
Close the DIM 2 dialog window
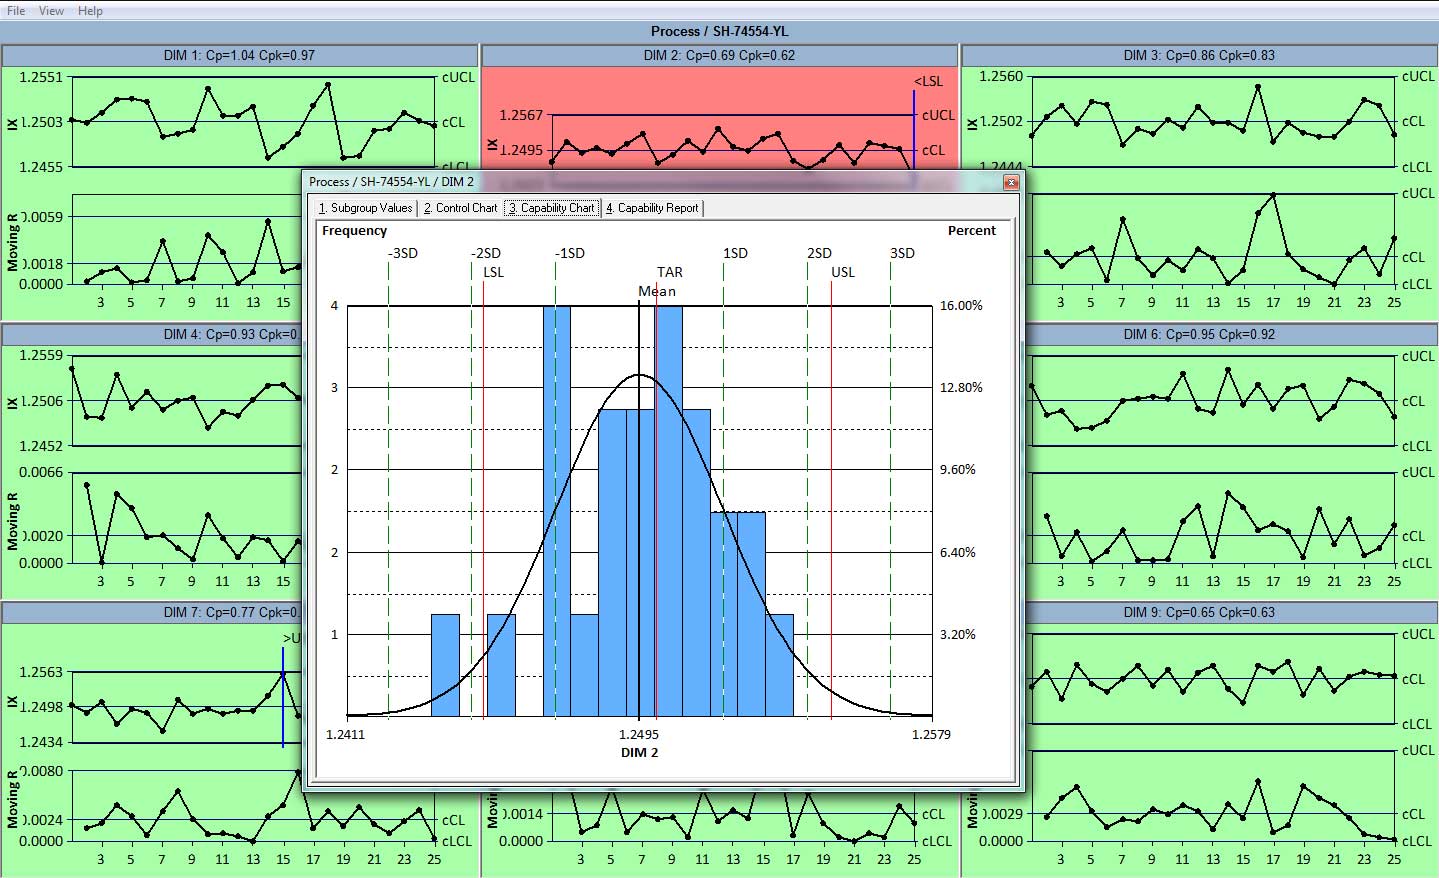pyautogui.click(x=1011, y=182)
